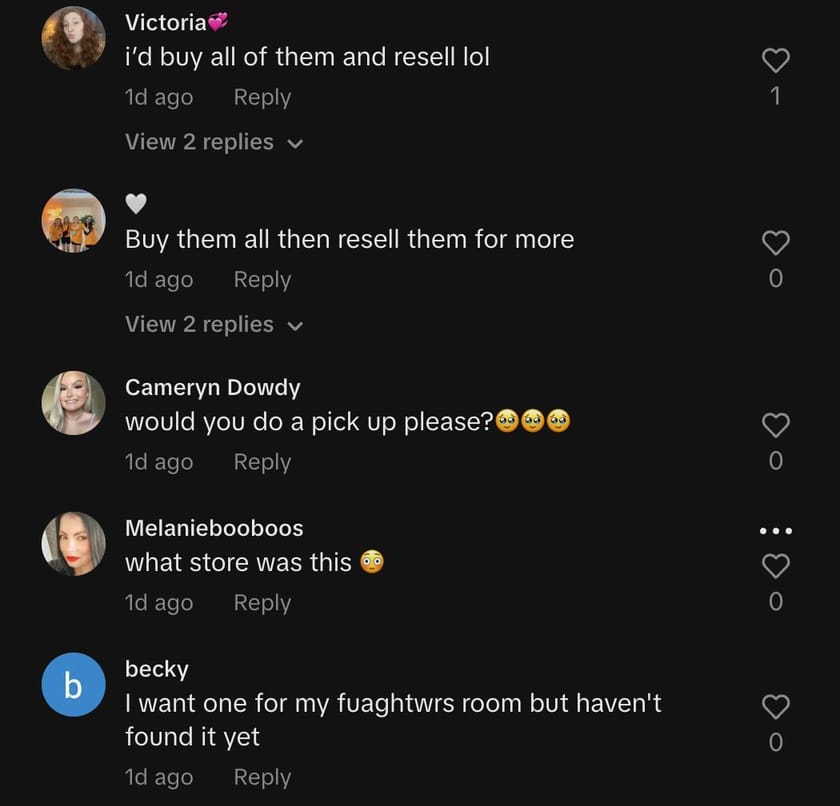
Task: Expand "View 2 replies" under the white heart user's comment
Action: pos(199,324)
